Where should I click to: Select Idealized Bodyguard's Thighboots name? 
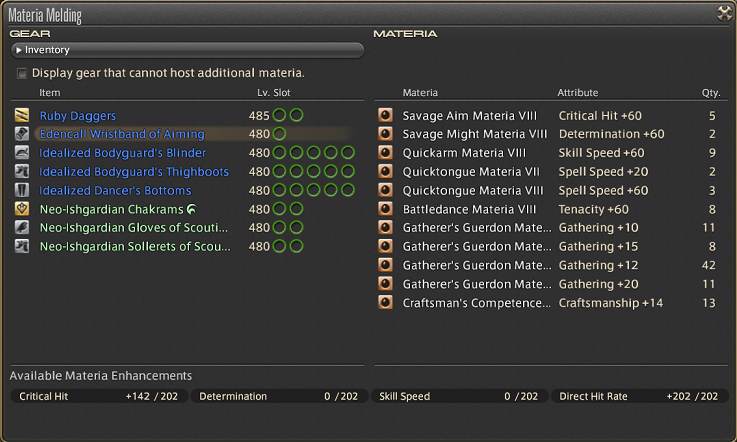click(x=134, y=172)
